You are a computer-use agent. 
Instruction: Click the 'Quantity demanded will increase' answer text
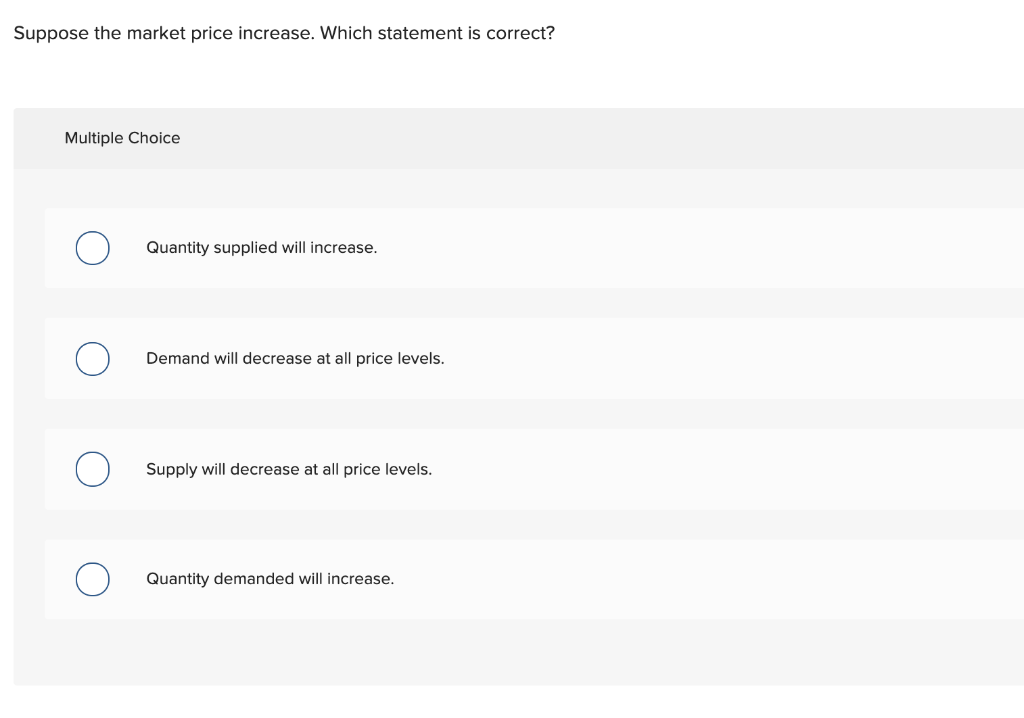270,578
